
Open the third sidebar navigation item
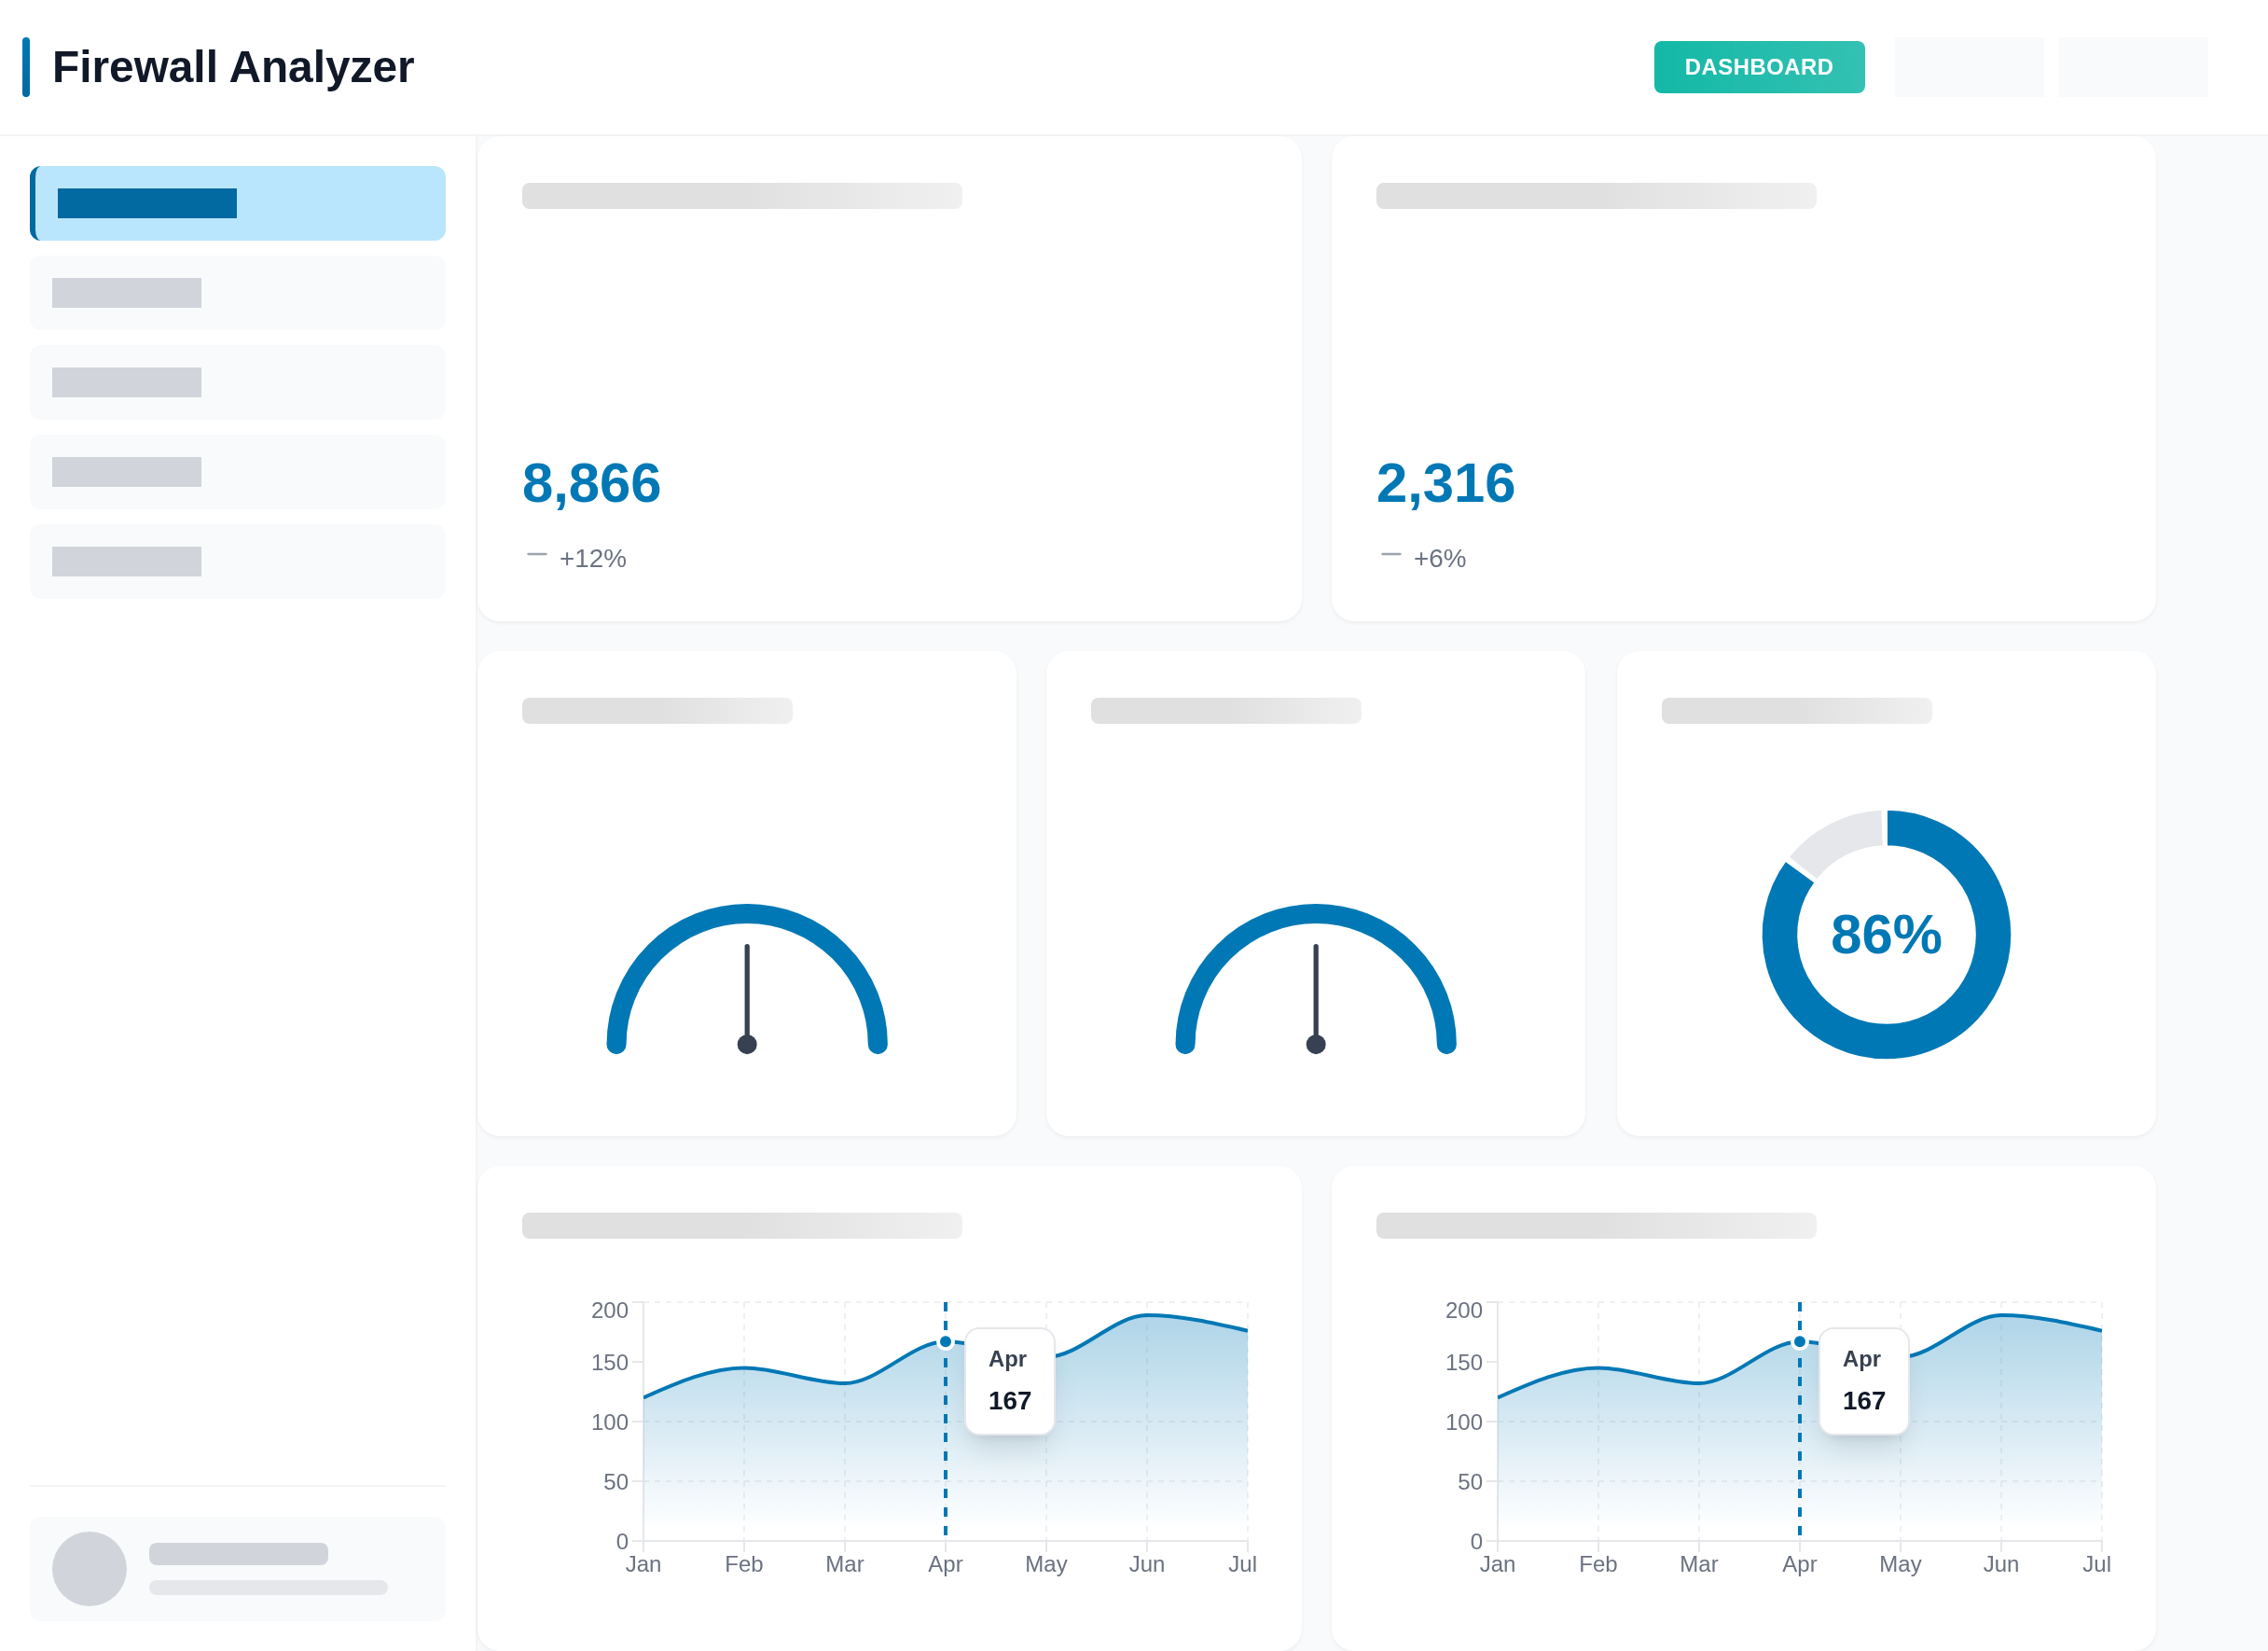[x=238, y=382]
